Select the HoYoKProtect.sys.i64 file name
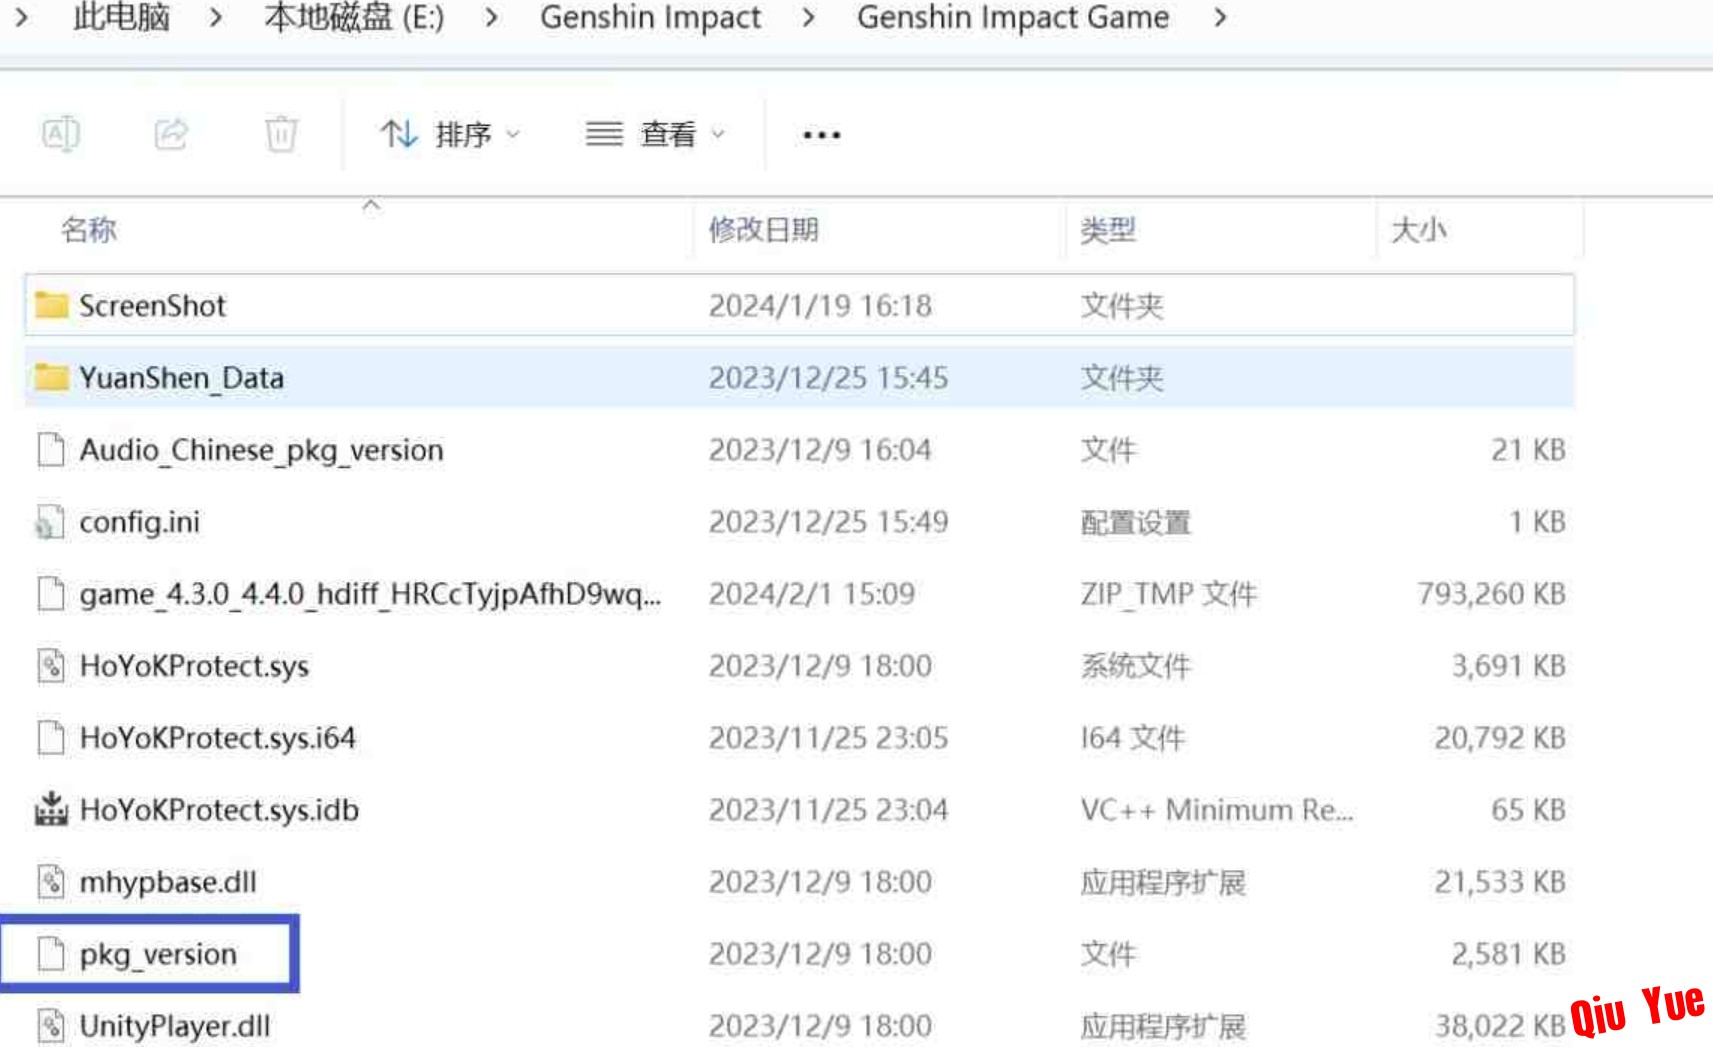1713x1047 pixels. (x=217, y=737)
